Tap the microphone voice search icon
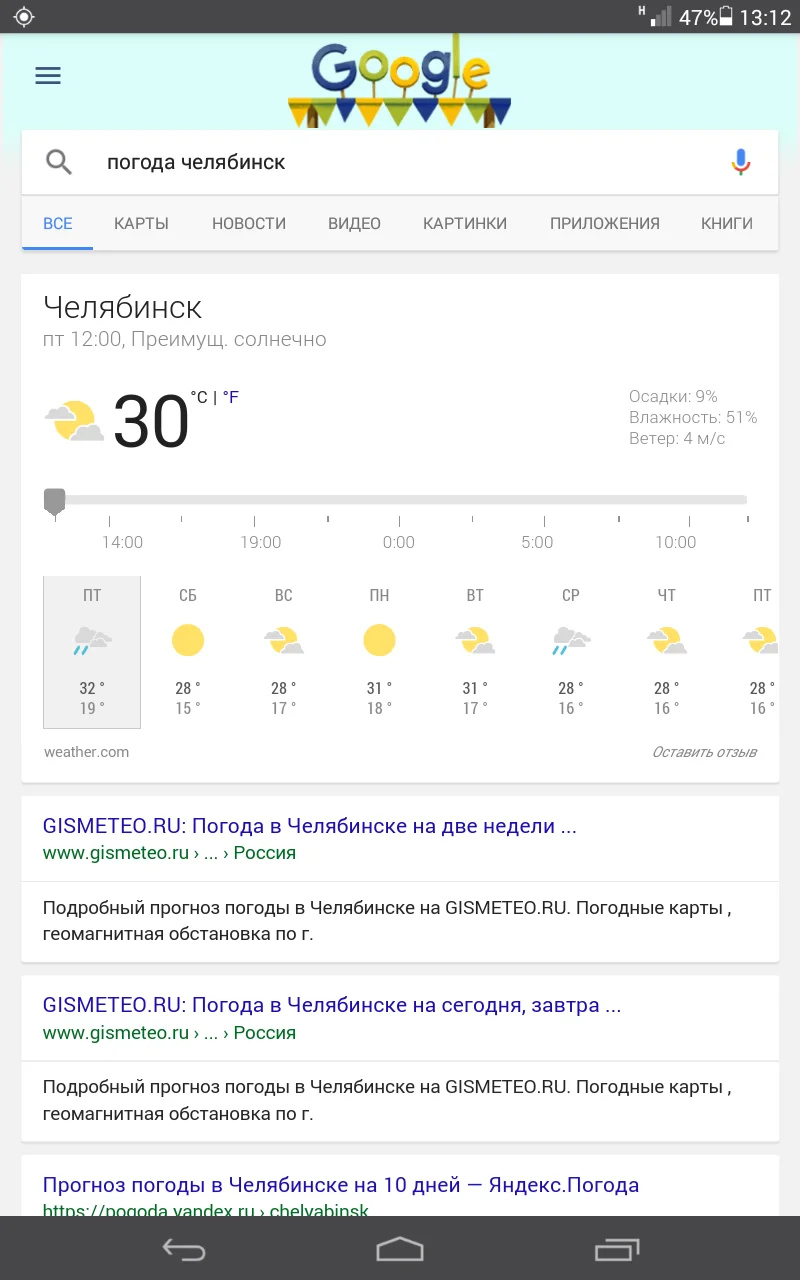 pyautogui.click(x=740, y=162)
